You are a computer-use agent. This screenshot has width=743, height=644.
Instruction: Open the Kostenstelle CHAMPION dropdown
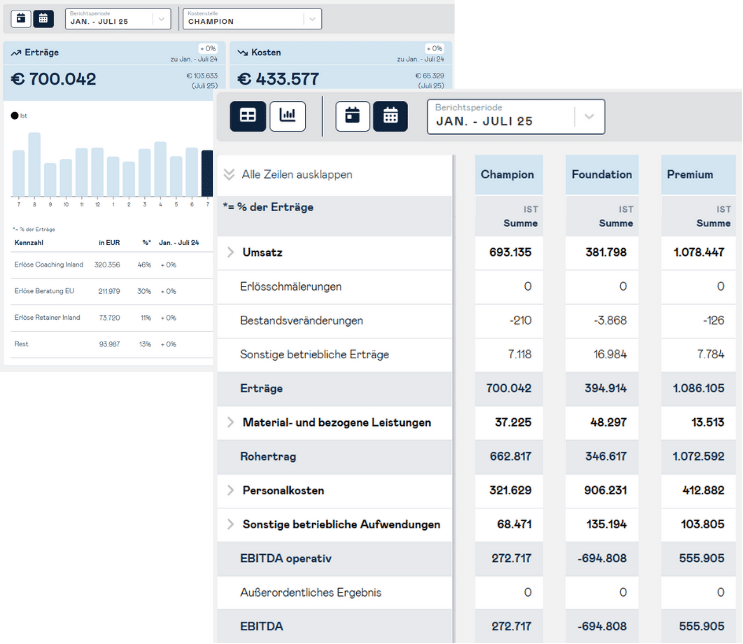(x=252, y=18)
